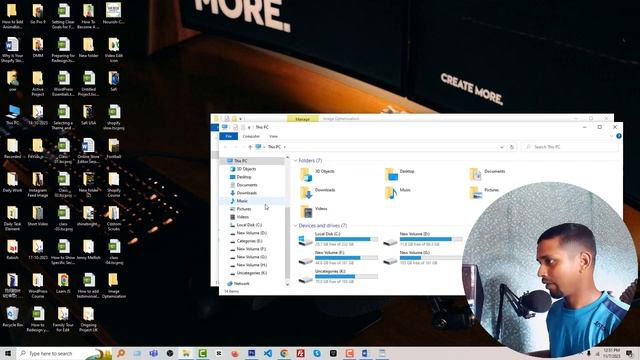
Task: Select New Volume (F:) drive in the main pane
Action: 338,258
